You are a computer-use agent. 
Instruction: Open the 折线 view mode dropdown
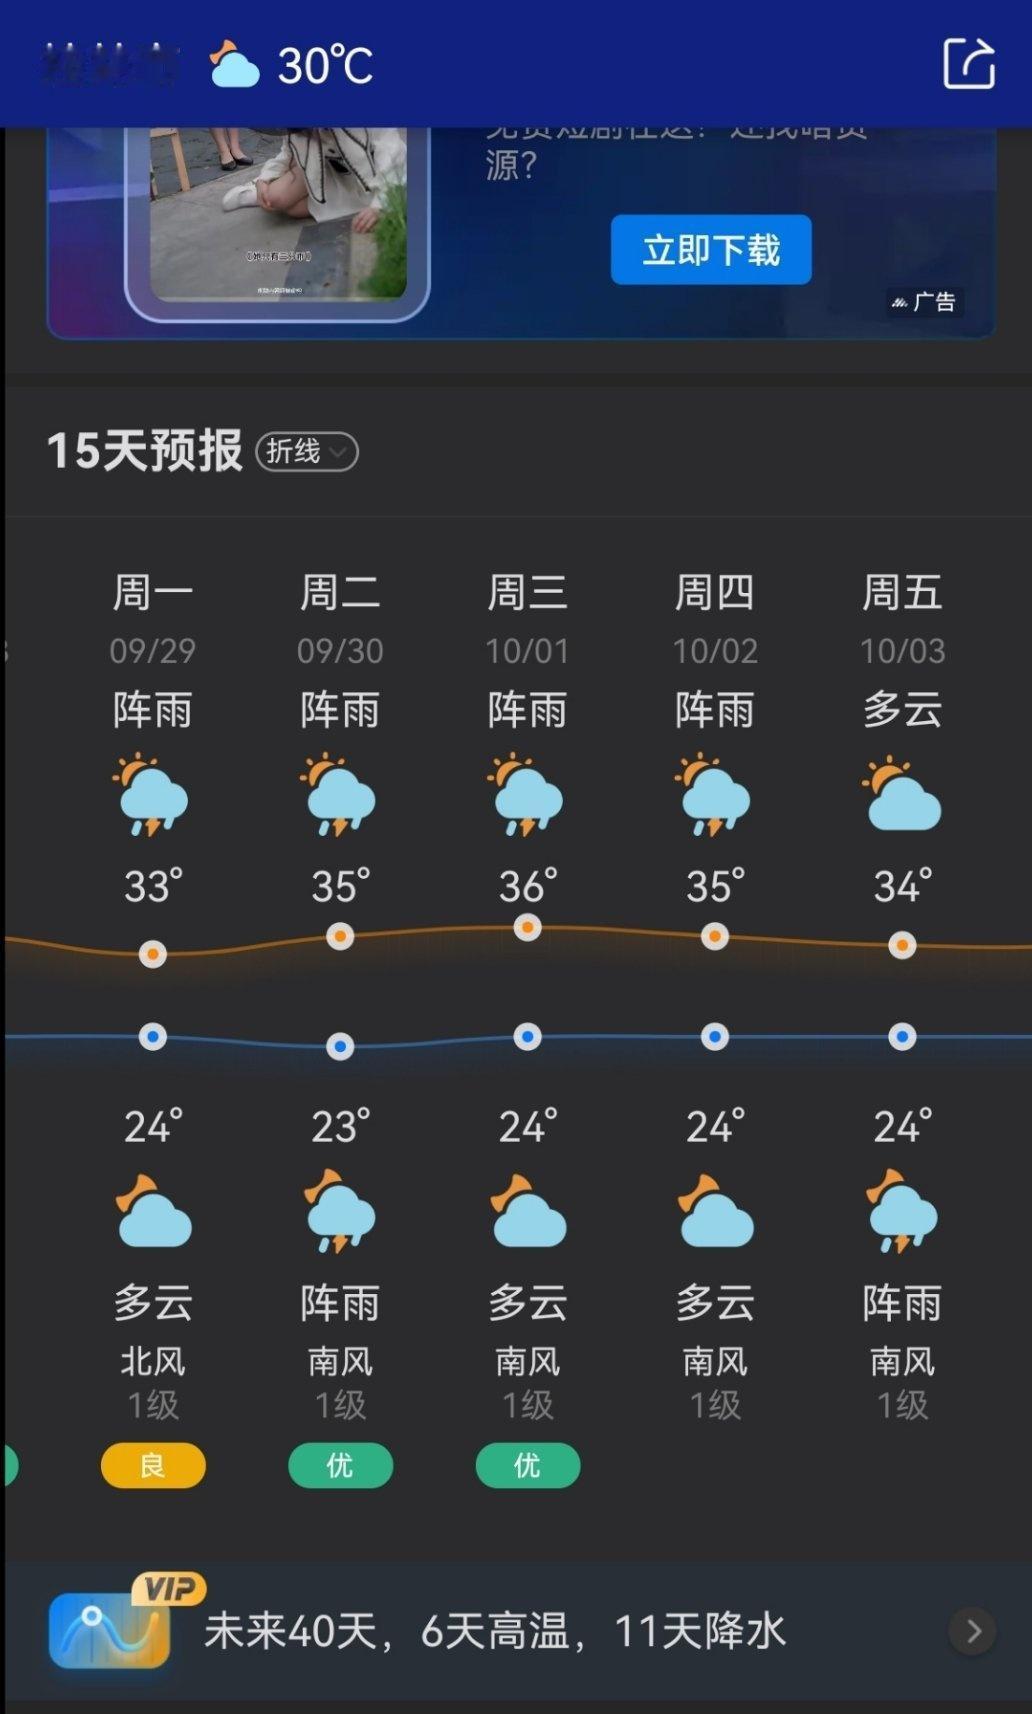click(307, 452)
